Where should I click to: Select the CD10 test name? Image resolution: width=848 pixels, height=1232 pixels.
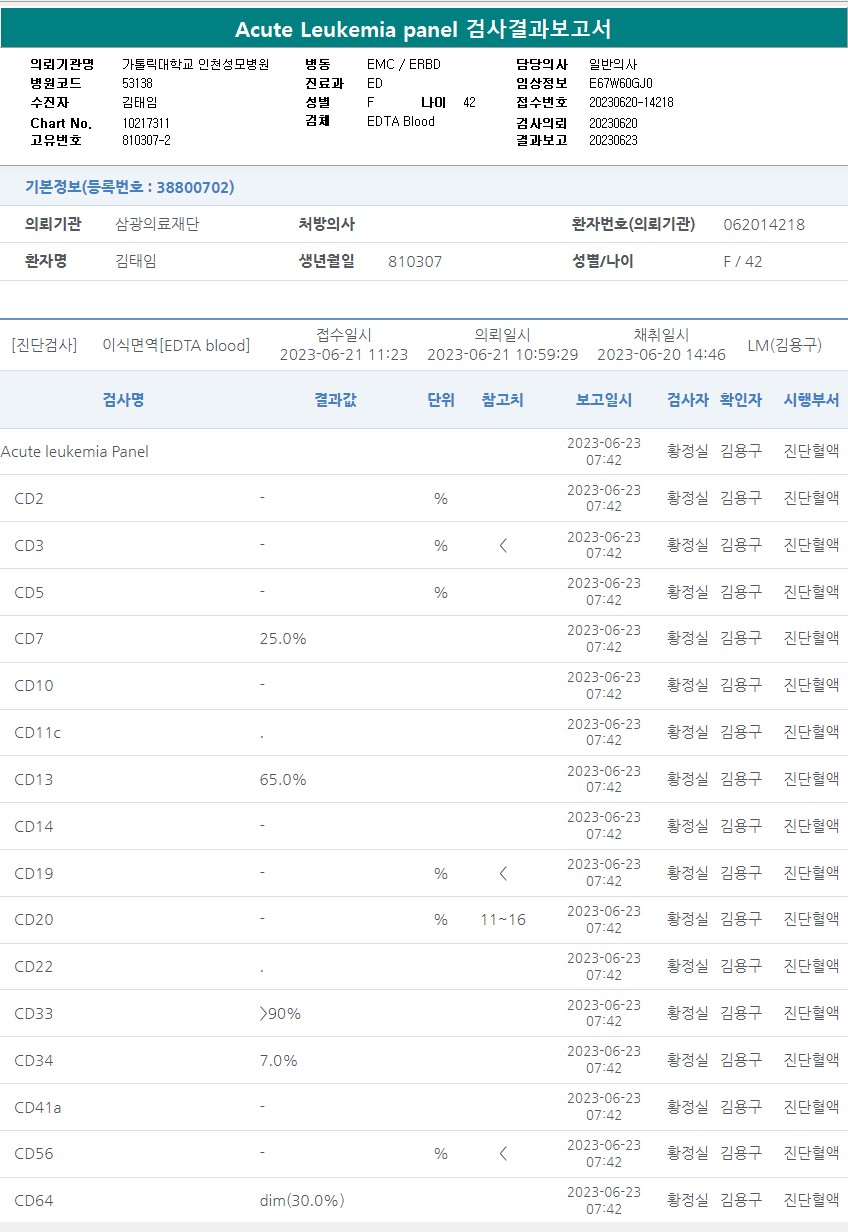(x=34, y=686)
